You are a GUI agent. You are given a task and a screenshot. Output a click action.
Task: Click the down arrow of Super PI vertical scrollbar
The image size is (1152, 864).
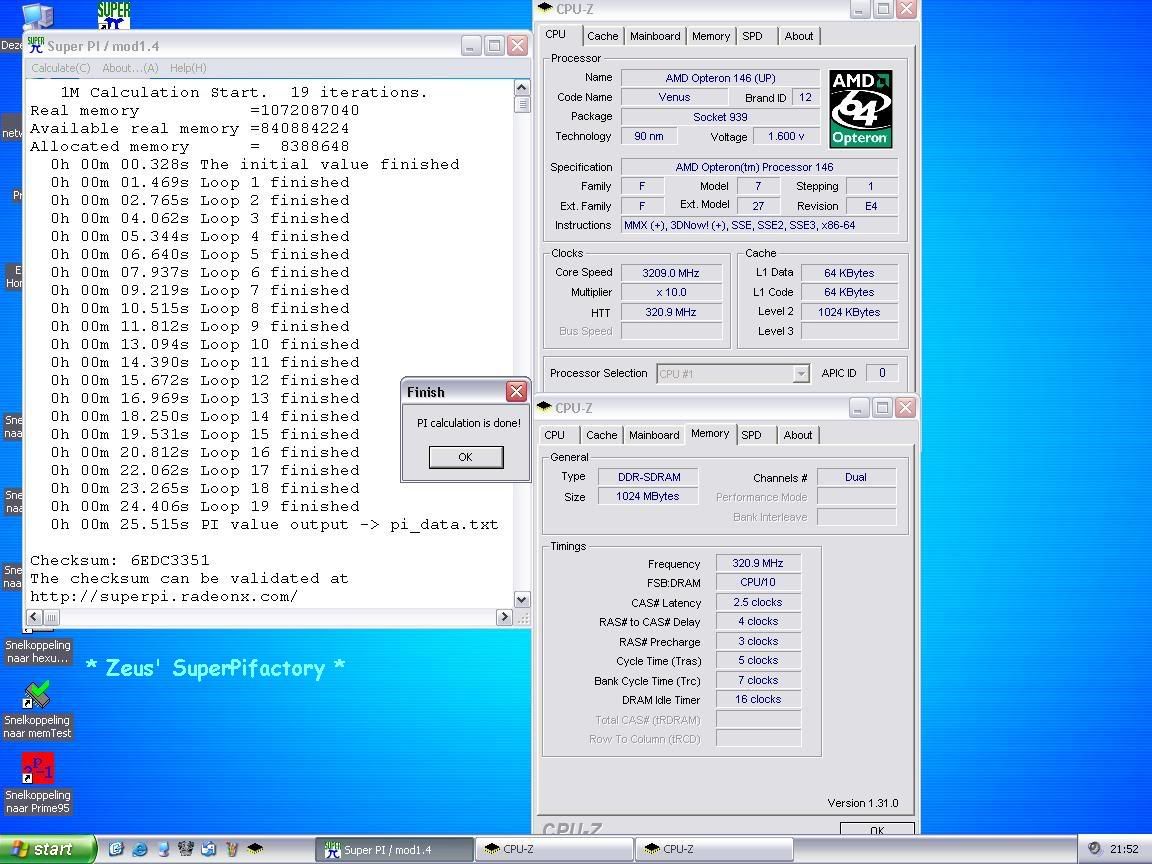(522, 600)
